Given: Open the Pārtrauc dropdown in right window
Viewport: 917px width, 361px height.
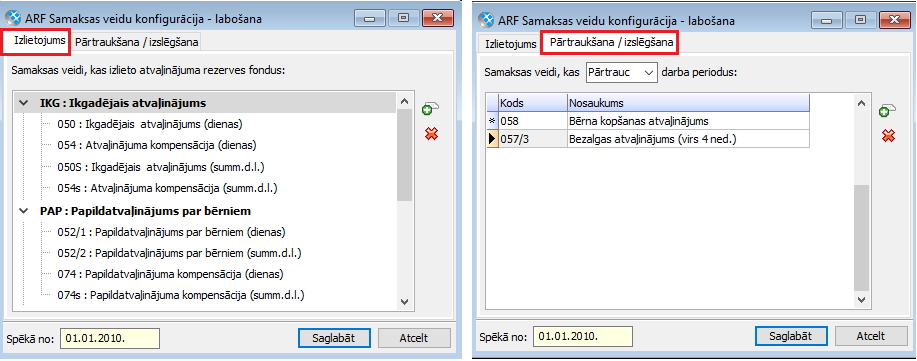Looking at the screenshot, I should click(x=648, y=73).
